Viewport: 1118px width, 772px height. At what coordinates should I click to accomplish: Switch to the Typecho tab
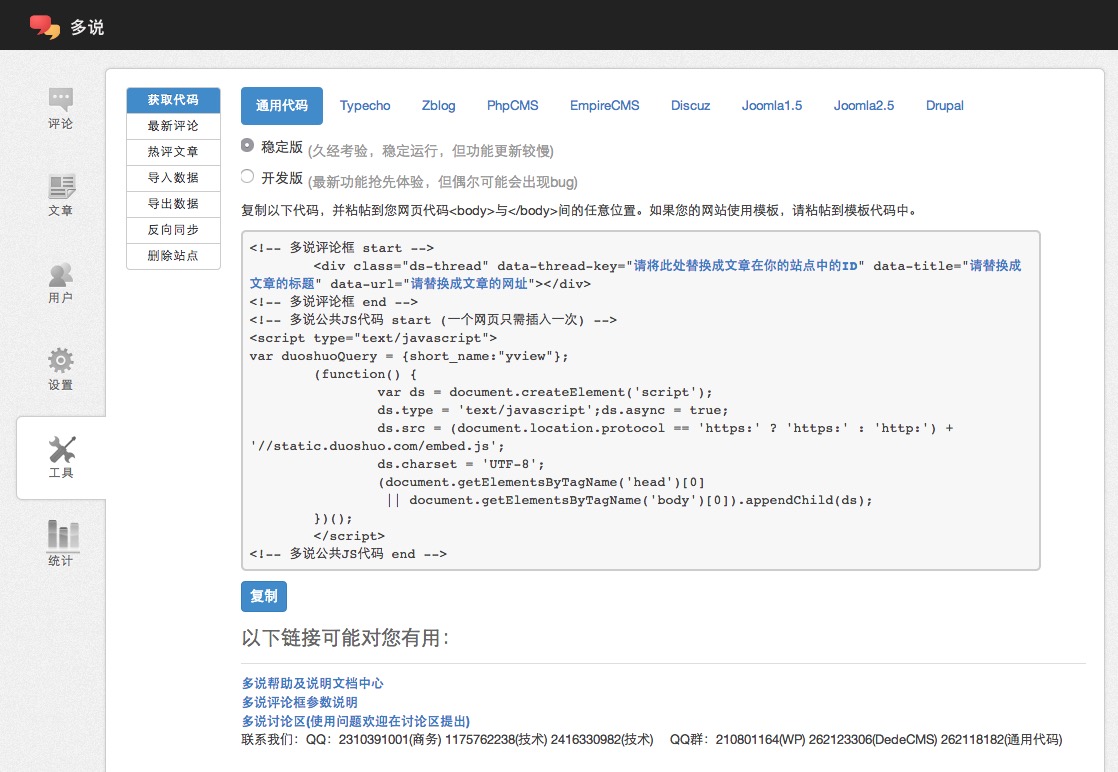click(x=365, y=106)
